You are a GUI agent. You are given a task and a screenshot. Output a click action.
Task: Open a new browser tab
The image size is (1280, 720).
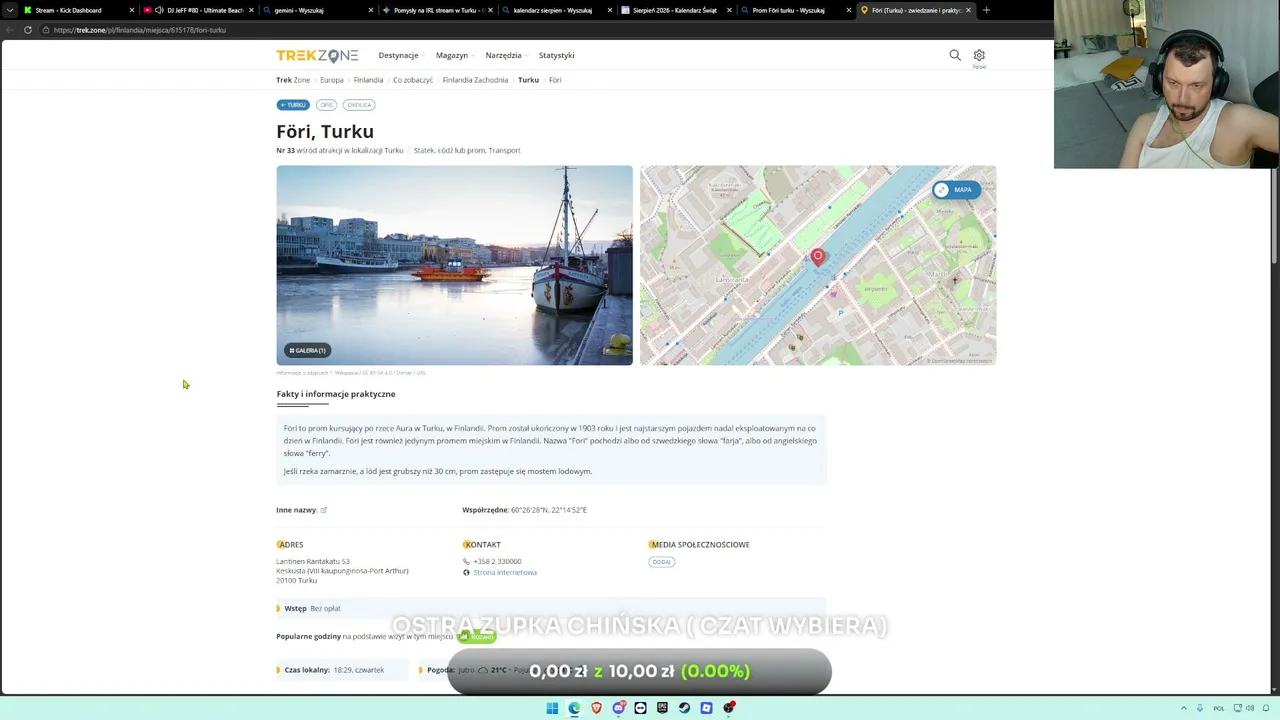986,10
